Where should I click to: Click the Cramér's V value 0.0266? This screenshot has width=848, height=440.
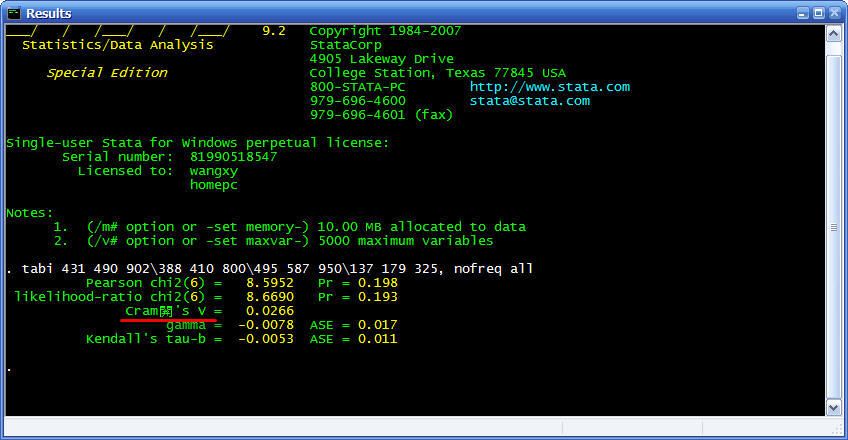(x=269, y=311)
